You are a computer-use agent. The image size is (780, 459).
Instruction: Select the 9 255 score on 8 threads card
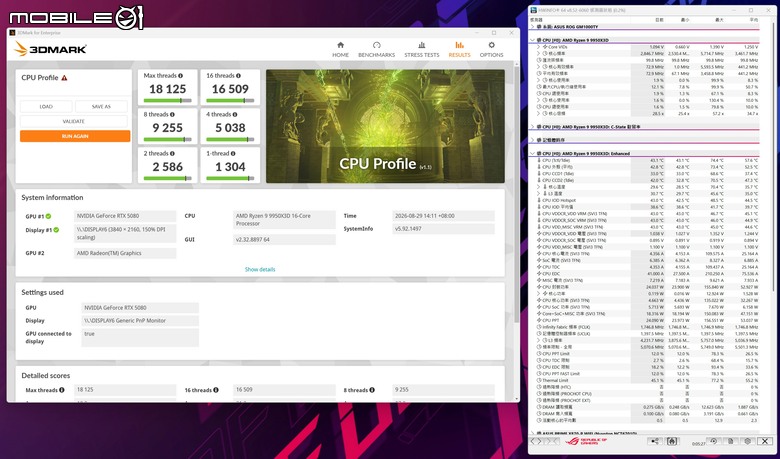(x=168, y=128)
